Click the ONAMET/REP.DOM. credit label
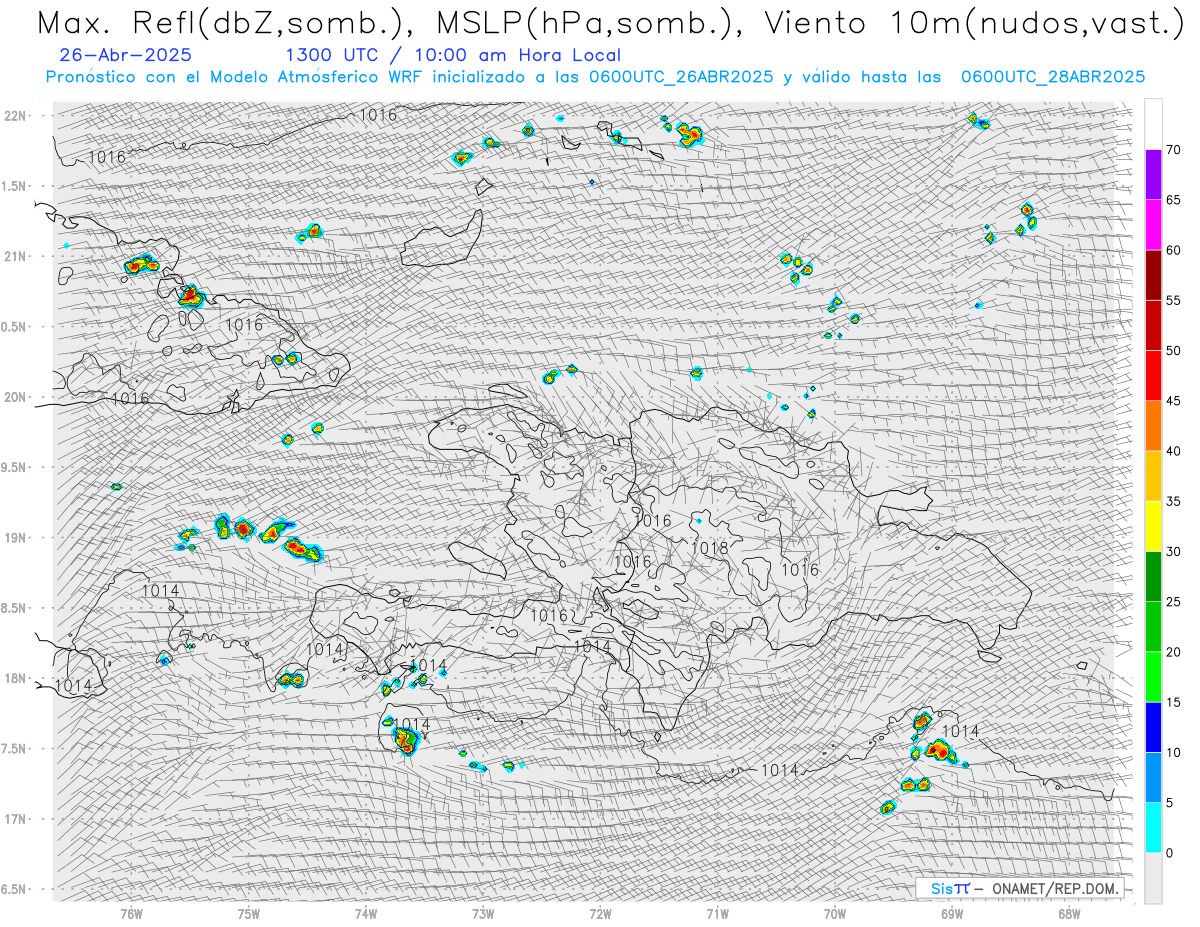1200x927 pixels. tap(1055, 888)
